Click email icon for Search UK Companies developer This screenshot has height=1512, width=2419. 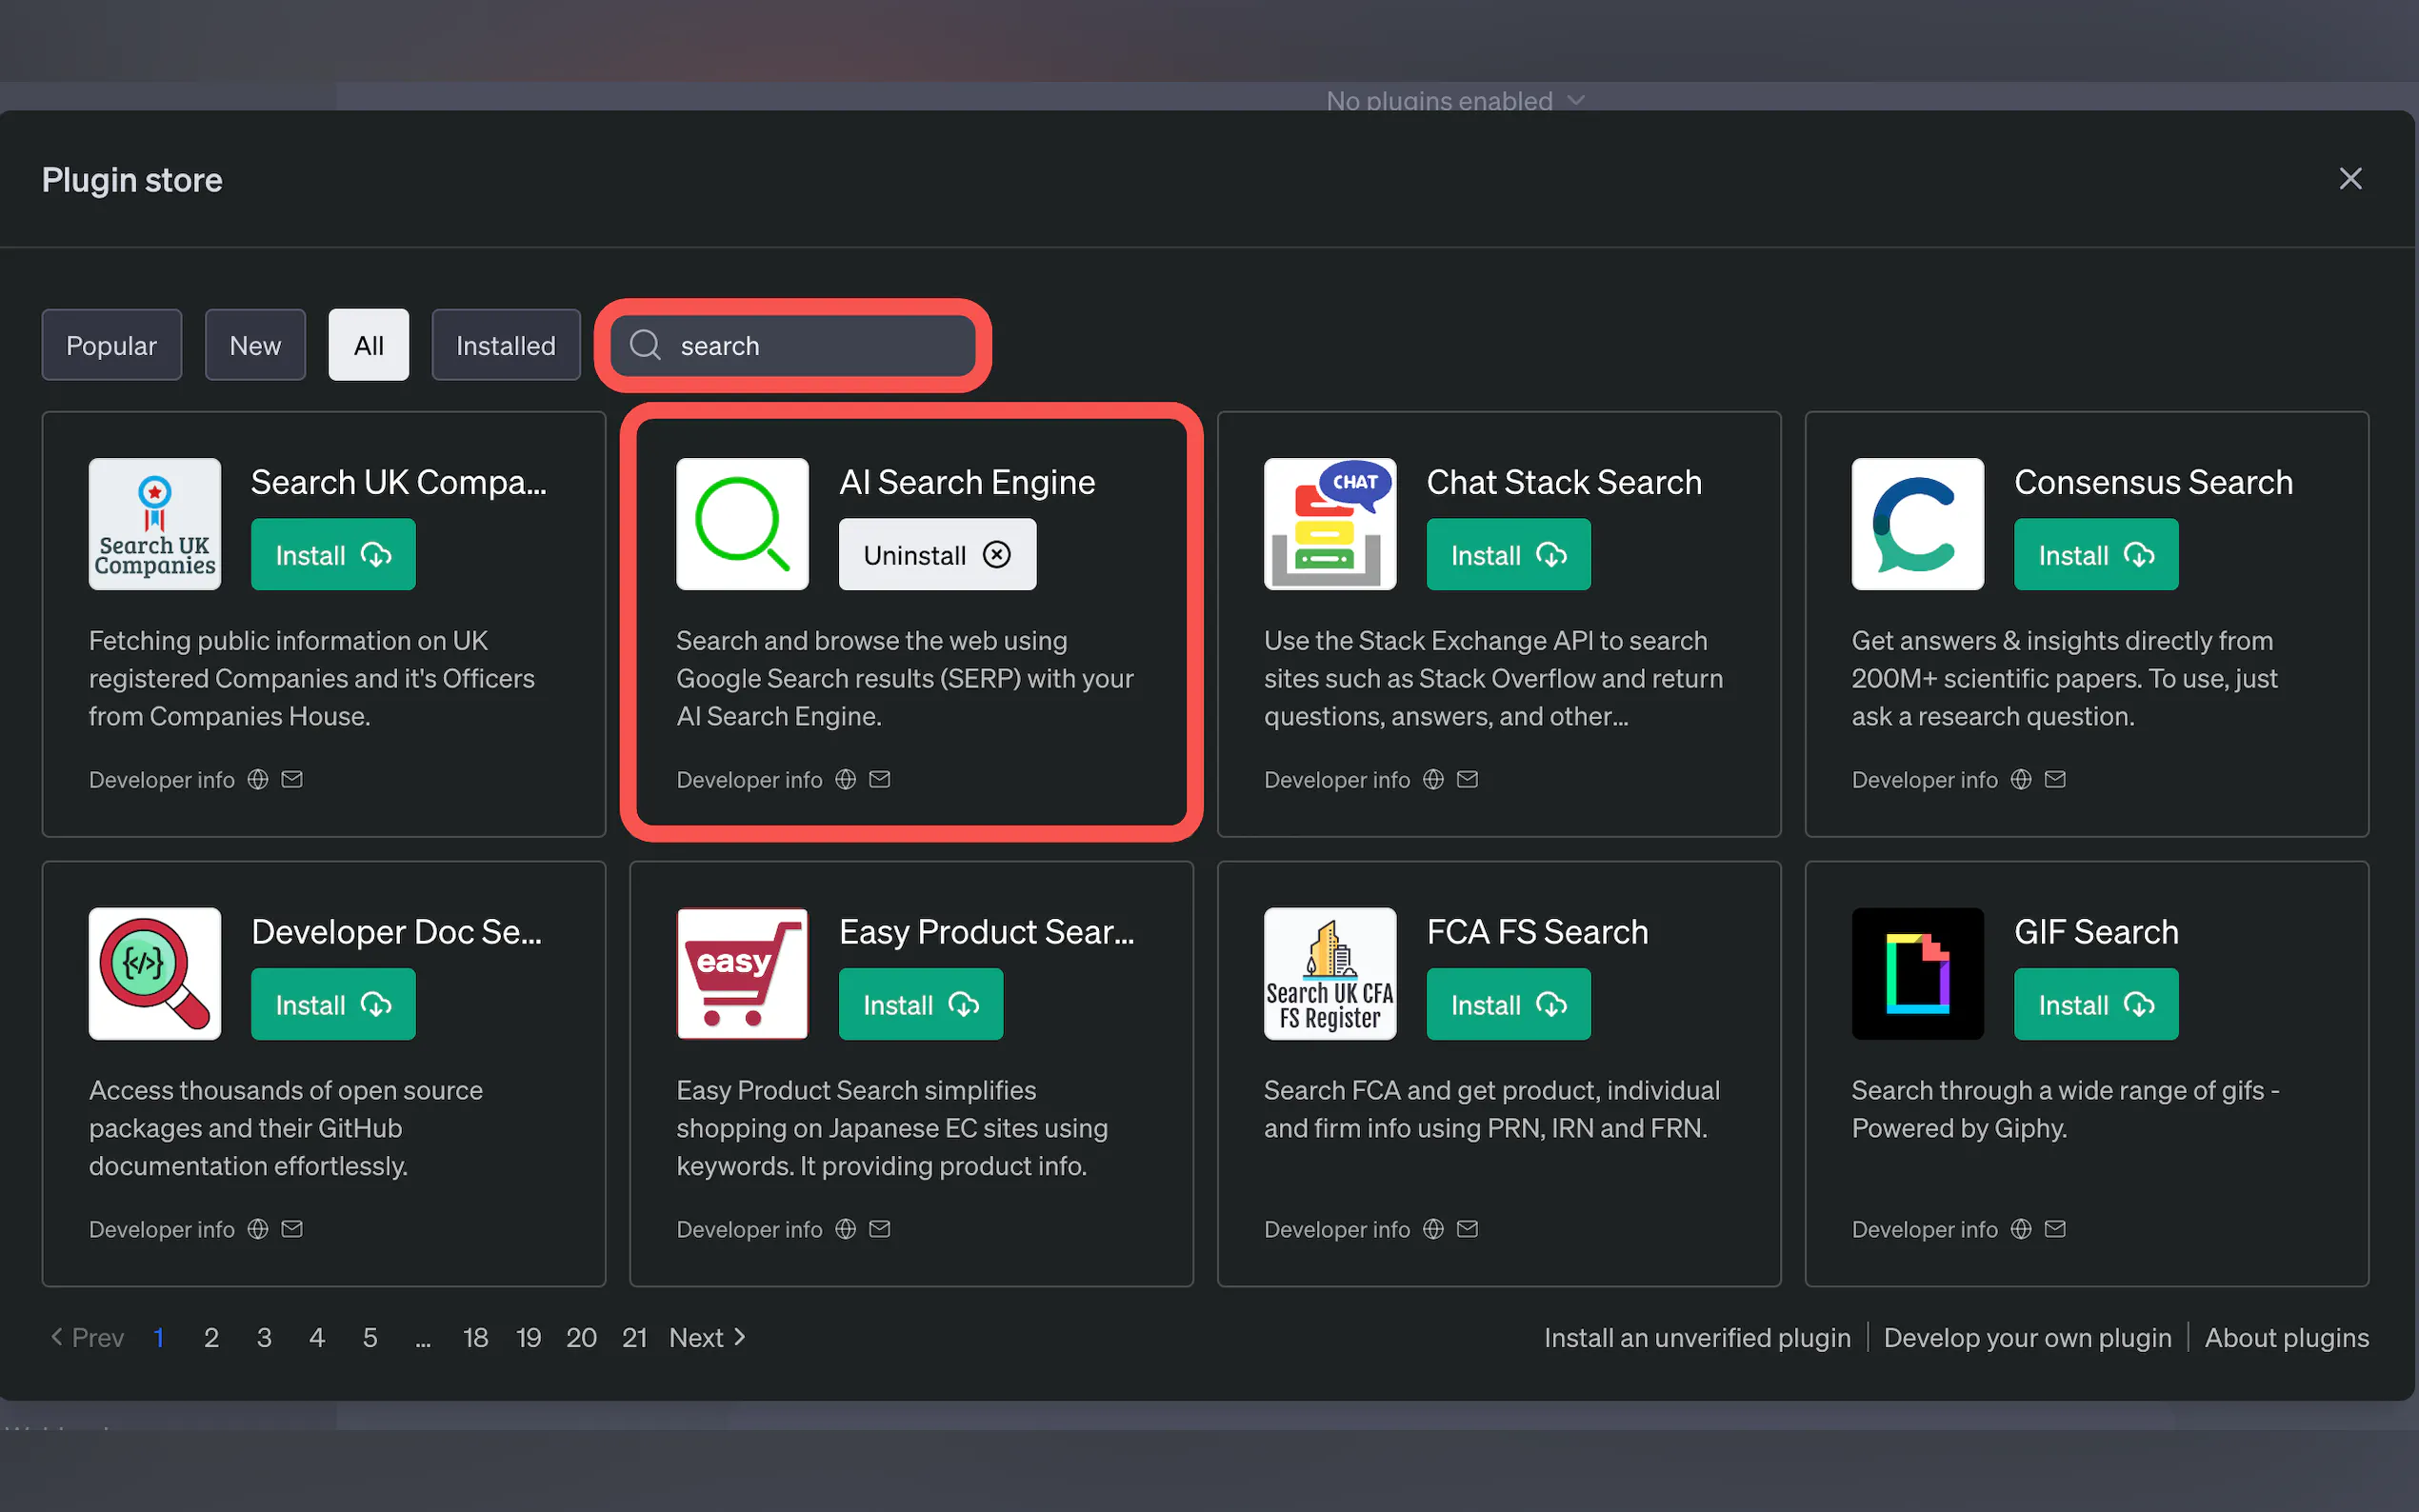coord(292,779)
